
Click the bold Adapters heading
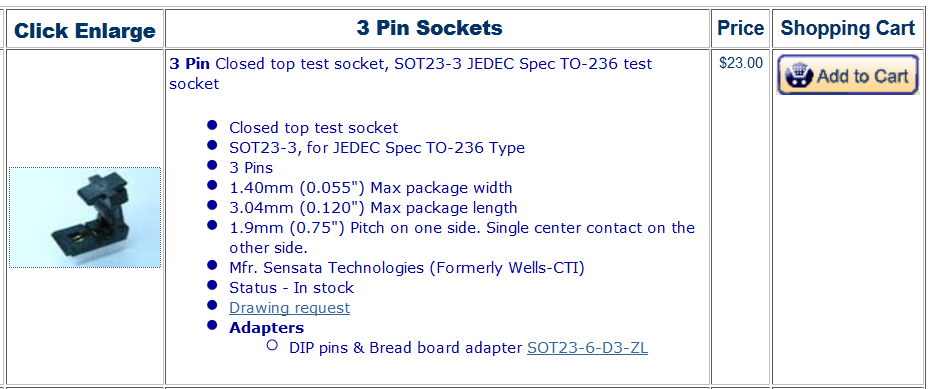click(266, 327)
